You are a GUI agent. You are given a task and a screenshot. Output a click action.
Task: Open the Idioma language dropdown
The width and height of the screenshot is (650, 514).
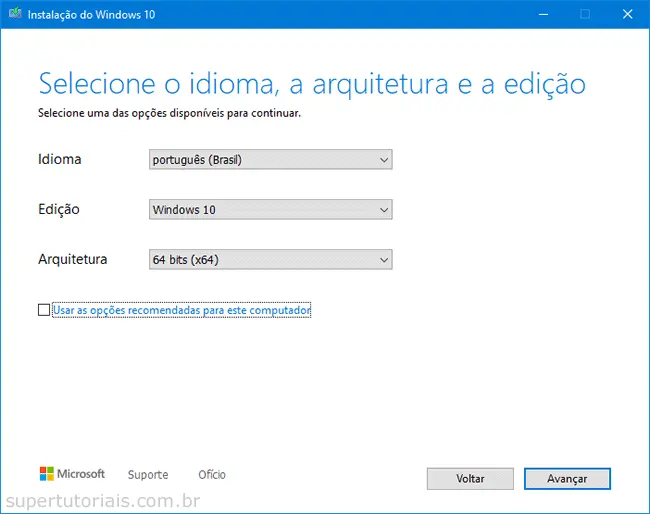pos(271,160)
